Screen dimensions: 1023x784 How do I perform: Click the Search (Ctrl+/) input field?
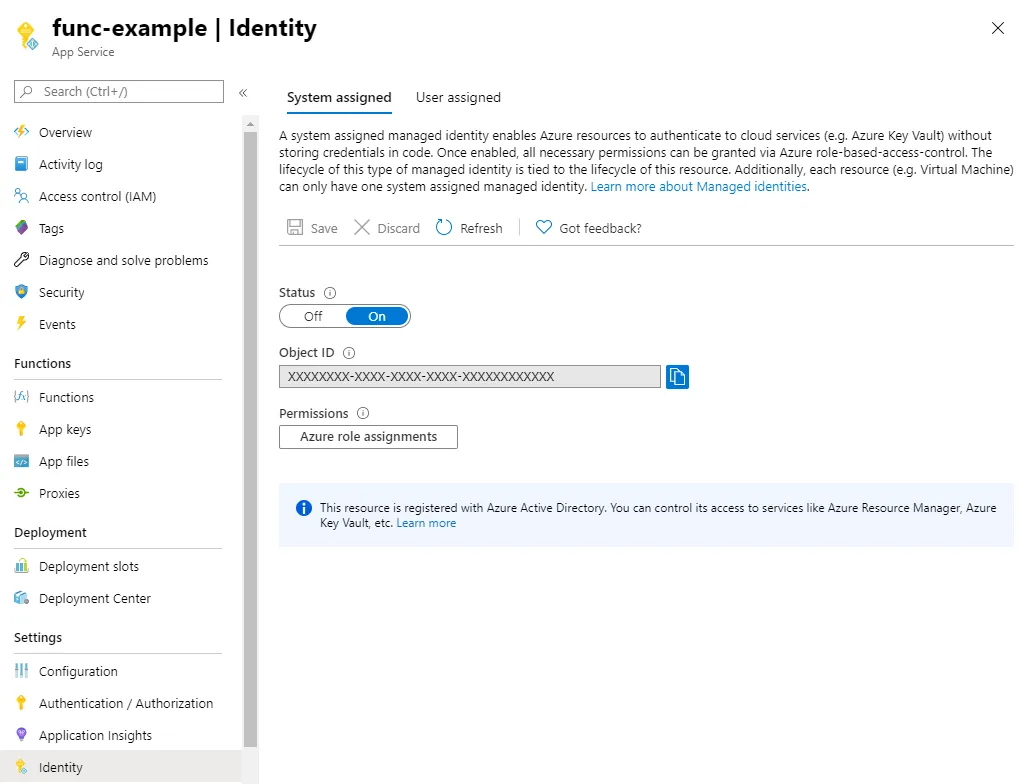pos(119,92)
